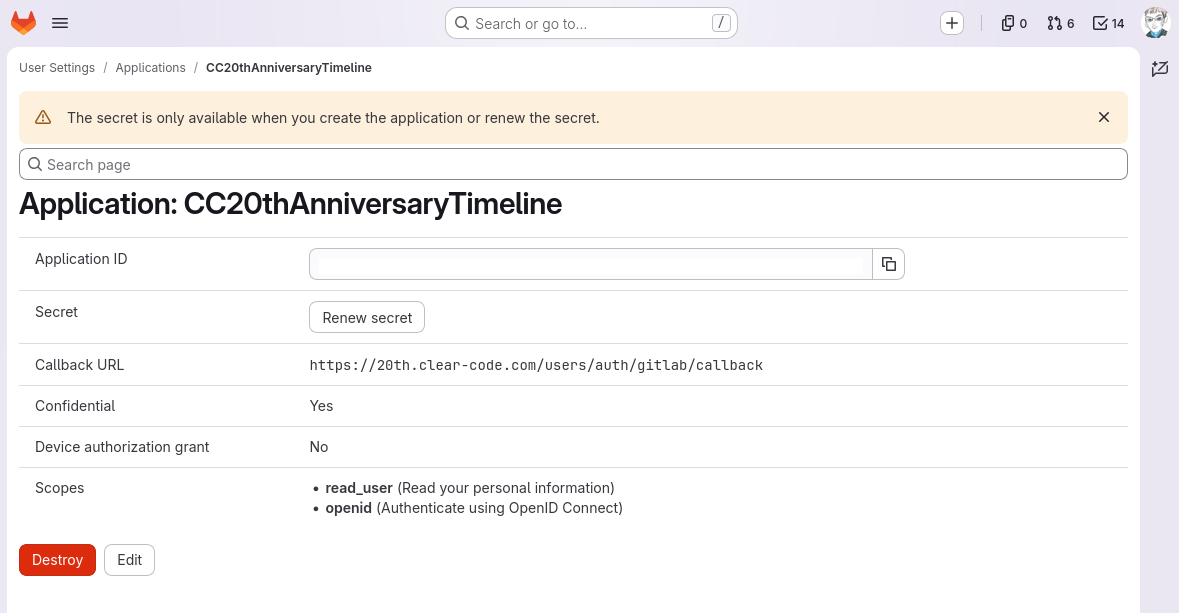The image size is (1179, 613).
Task: Focus the Search or go to field
Action: 591,23
